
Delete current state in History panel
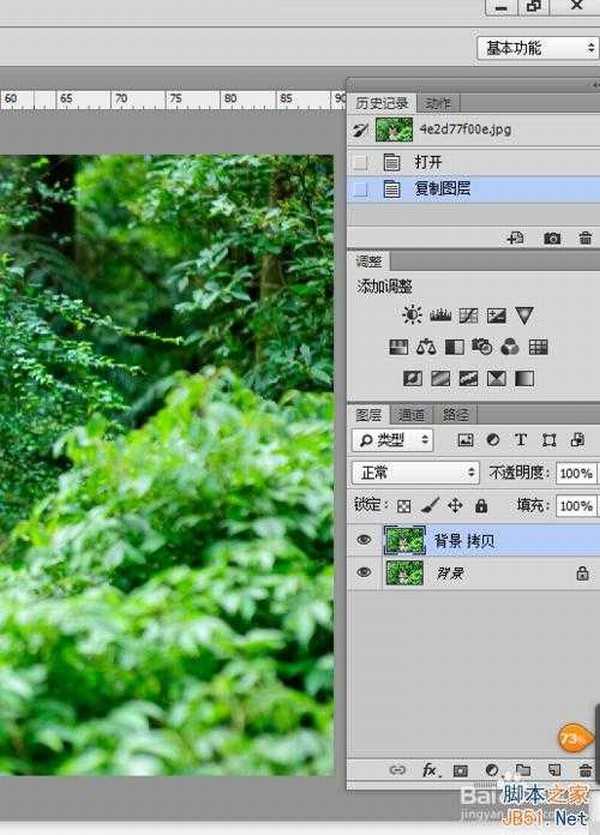point(585,239)
